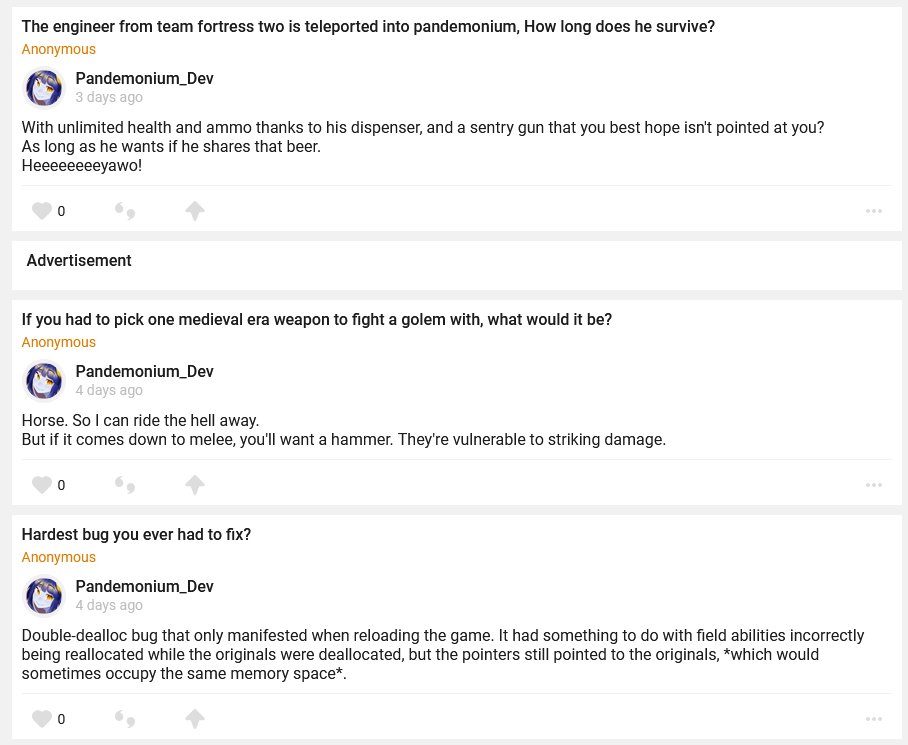
Task: Quote the medieval weapon golem answer
Action: [x=125, y=485]
